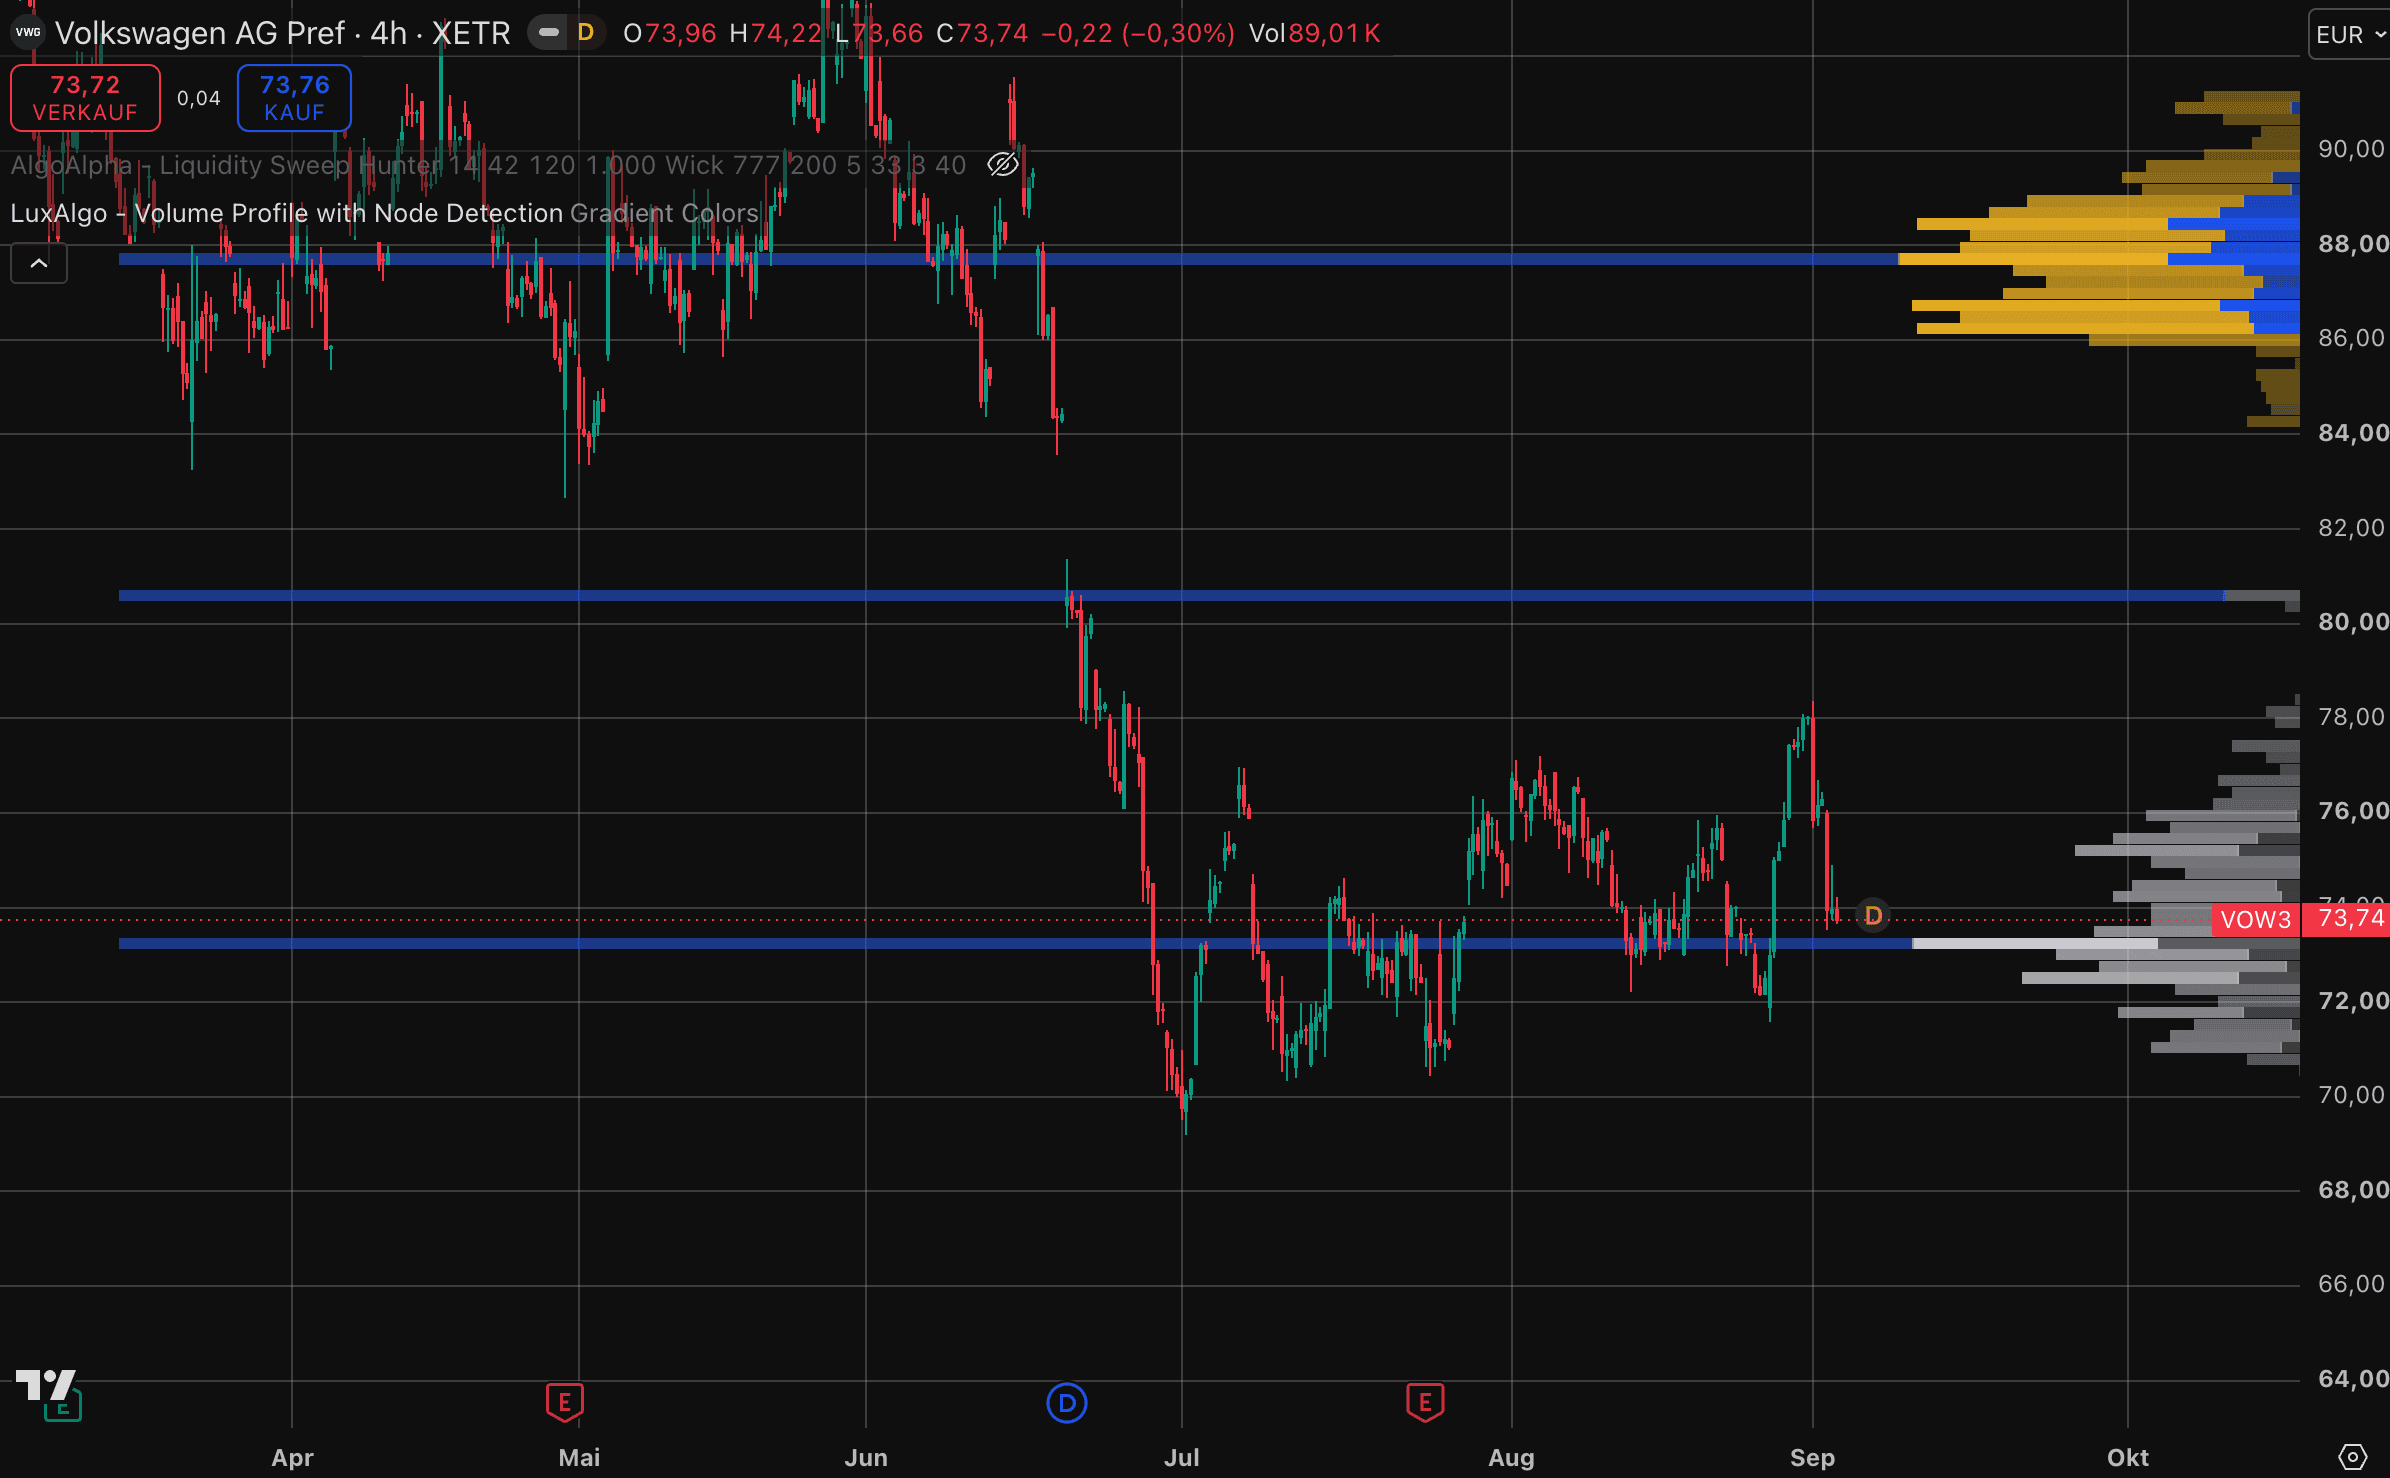2390x1478 pixels.
Task: Click the red 73,74 current price label
Action: pos(2346,919)
